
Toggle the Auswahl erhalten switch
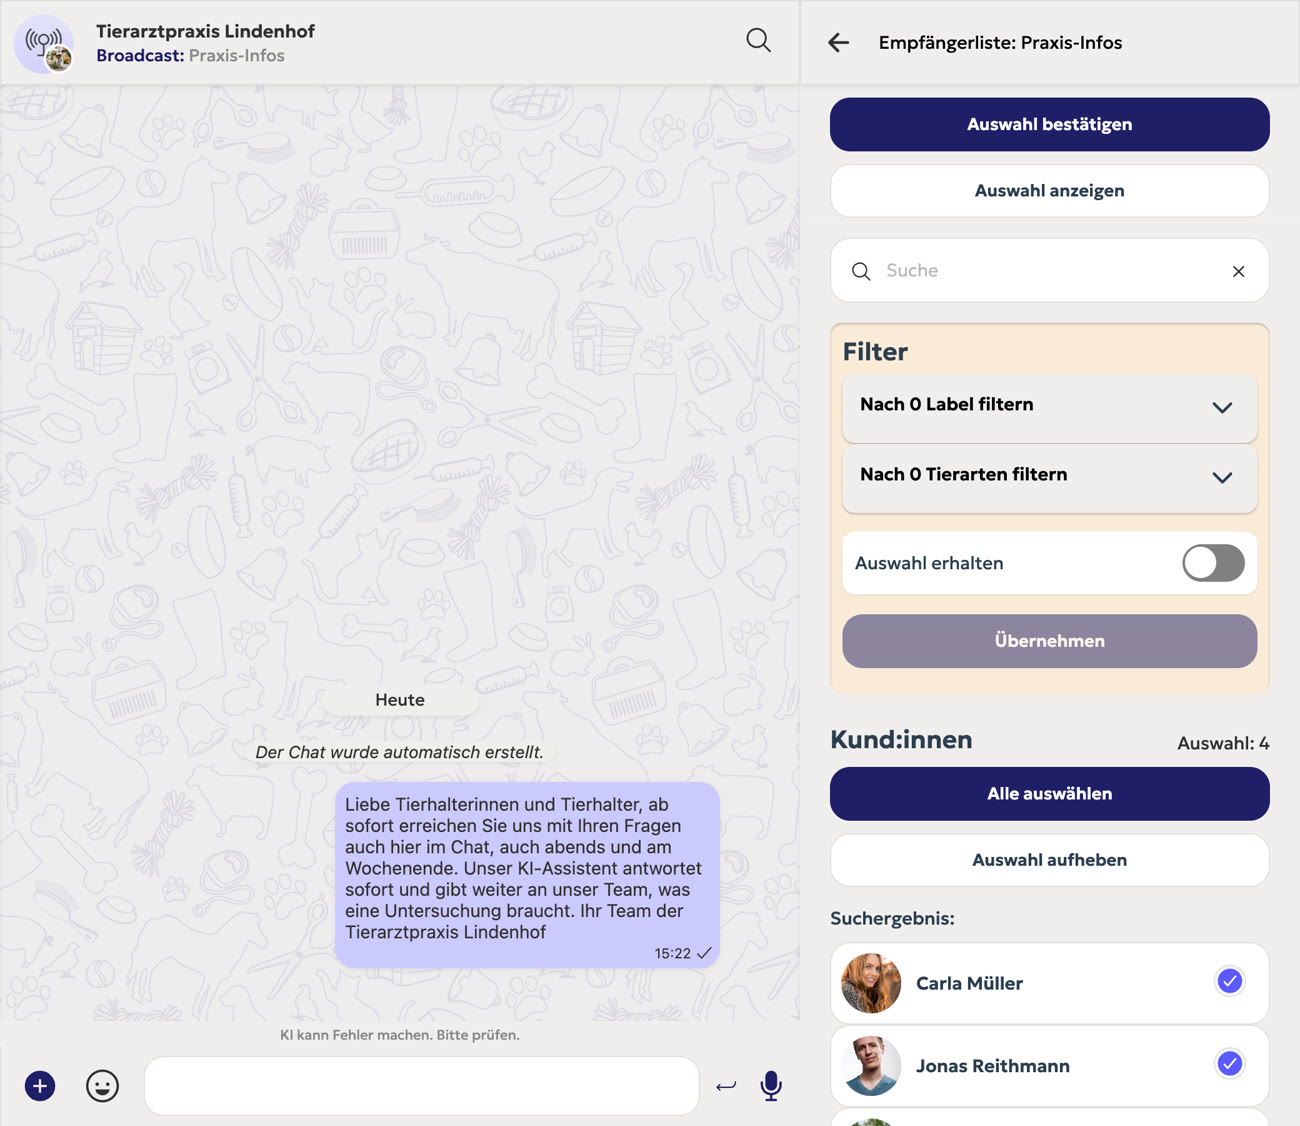click(x=1213, y=563)
